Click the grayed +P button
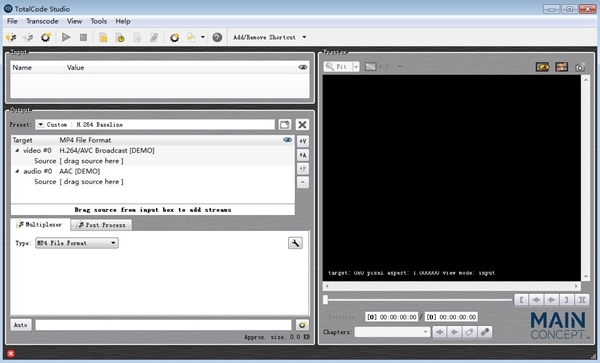600x363 pixels. 303,169
